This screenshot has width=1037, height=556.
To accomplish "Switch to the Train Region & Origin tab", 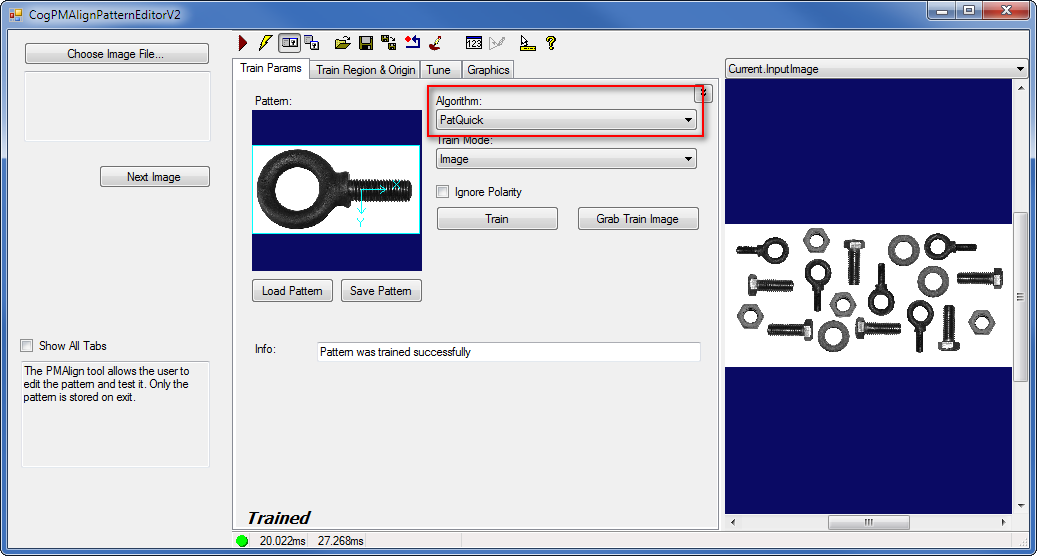I will point(365,70).
